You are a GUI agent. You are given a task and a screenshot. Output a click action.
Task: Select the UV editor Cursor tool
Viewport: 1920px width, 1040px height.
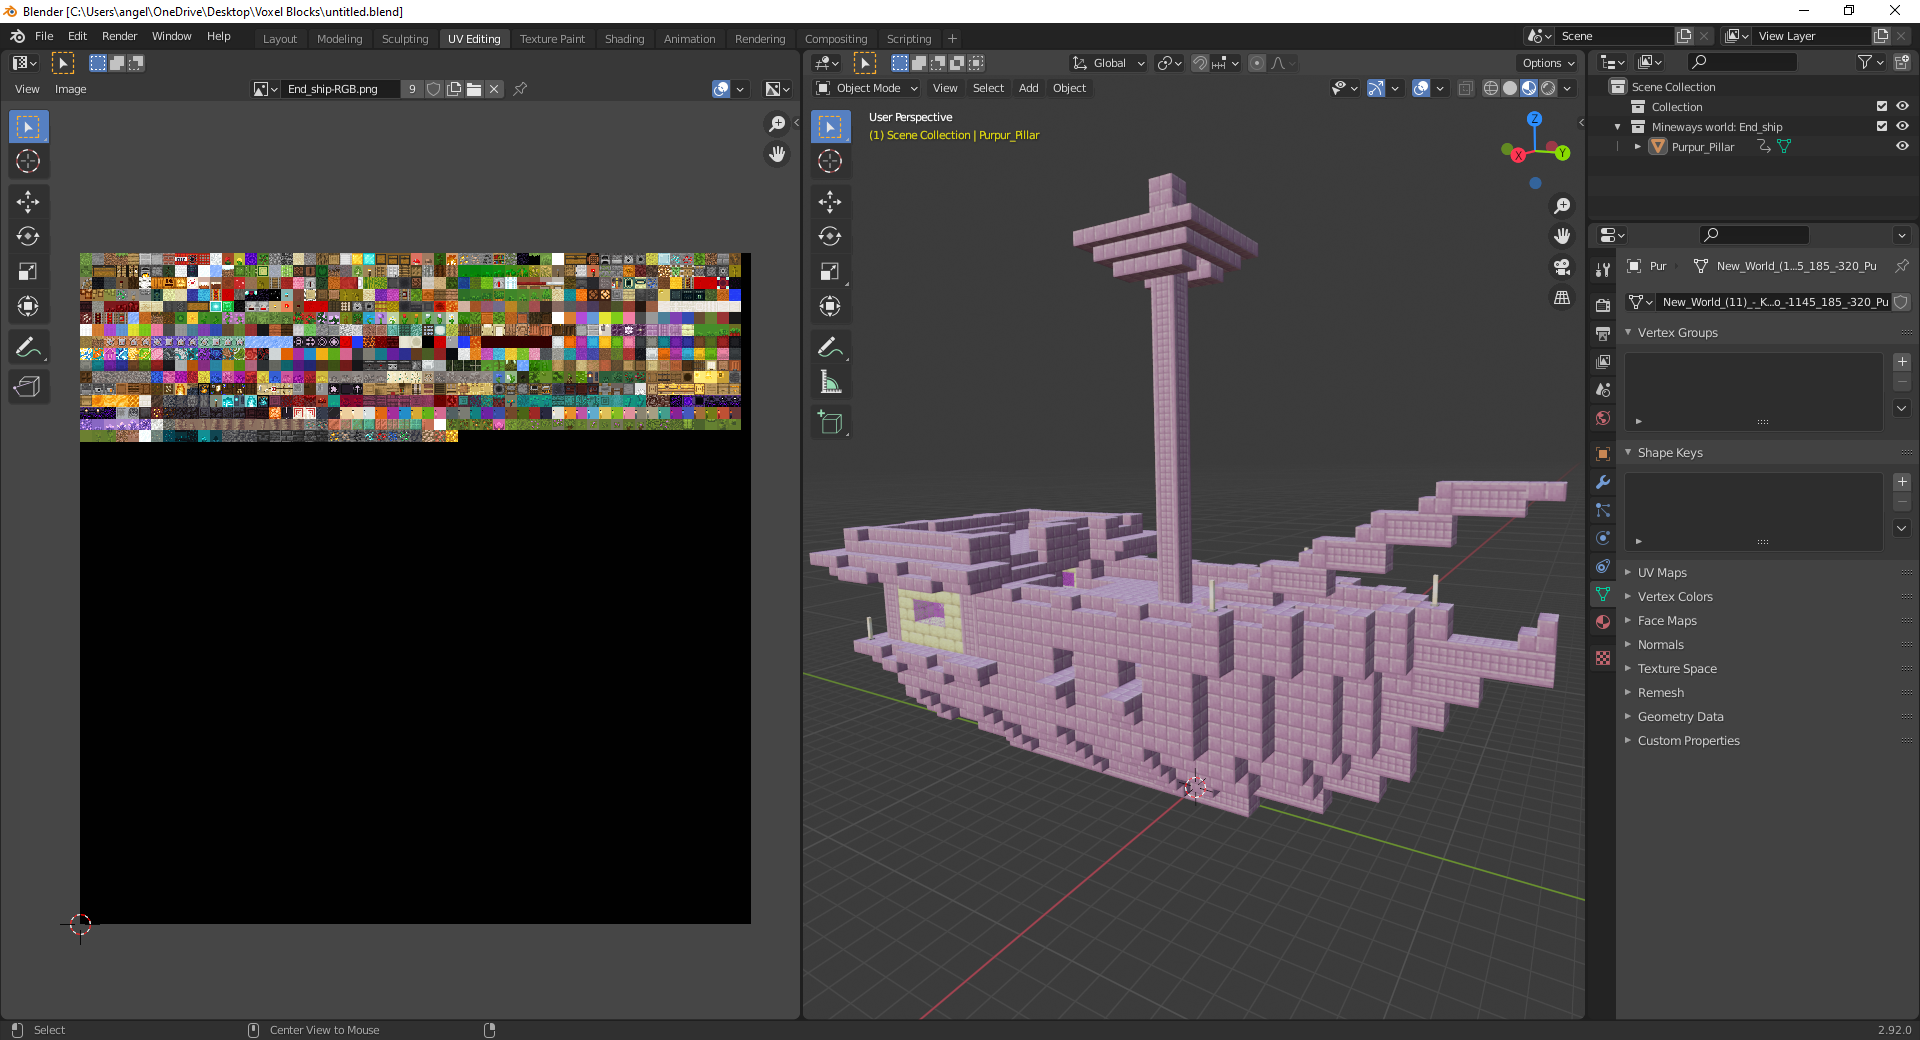[28, 161]
